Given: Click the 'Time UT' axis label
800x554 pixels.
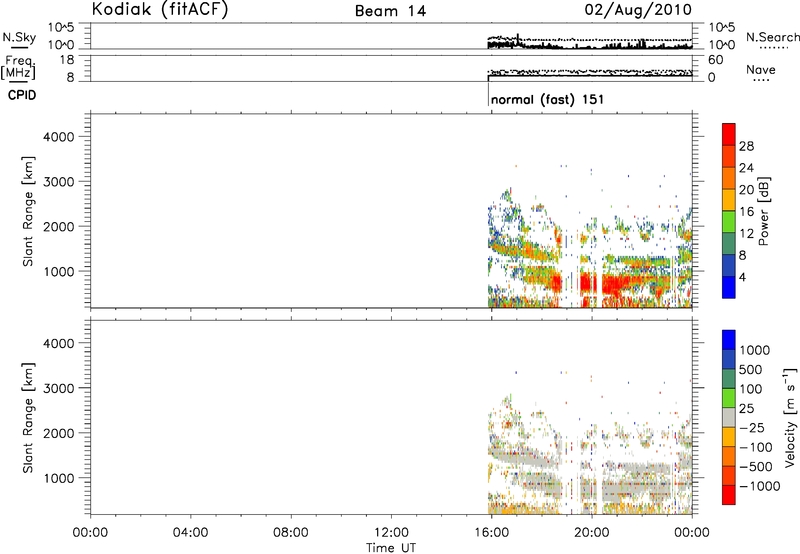Looking at the screenshot, I should tap(391, 548).
